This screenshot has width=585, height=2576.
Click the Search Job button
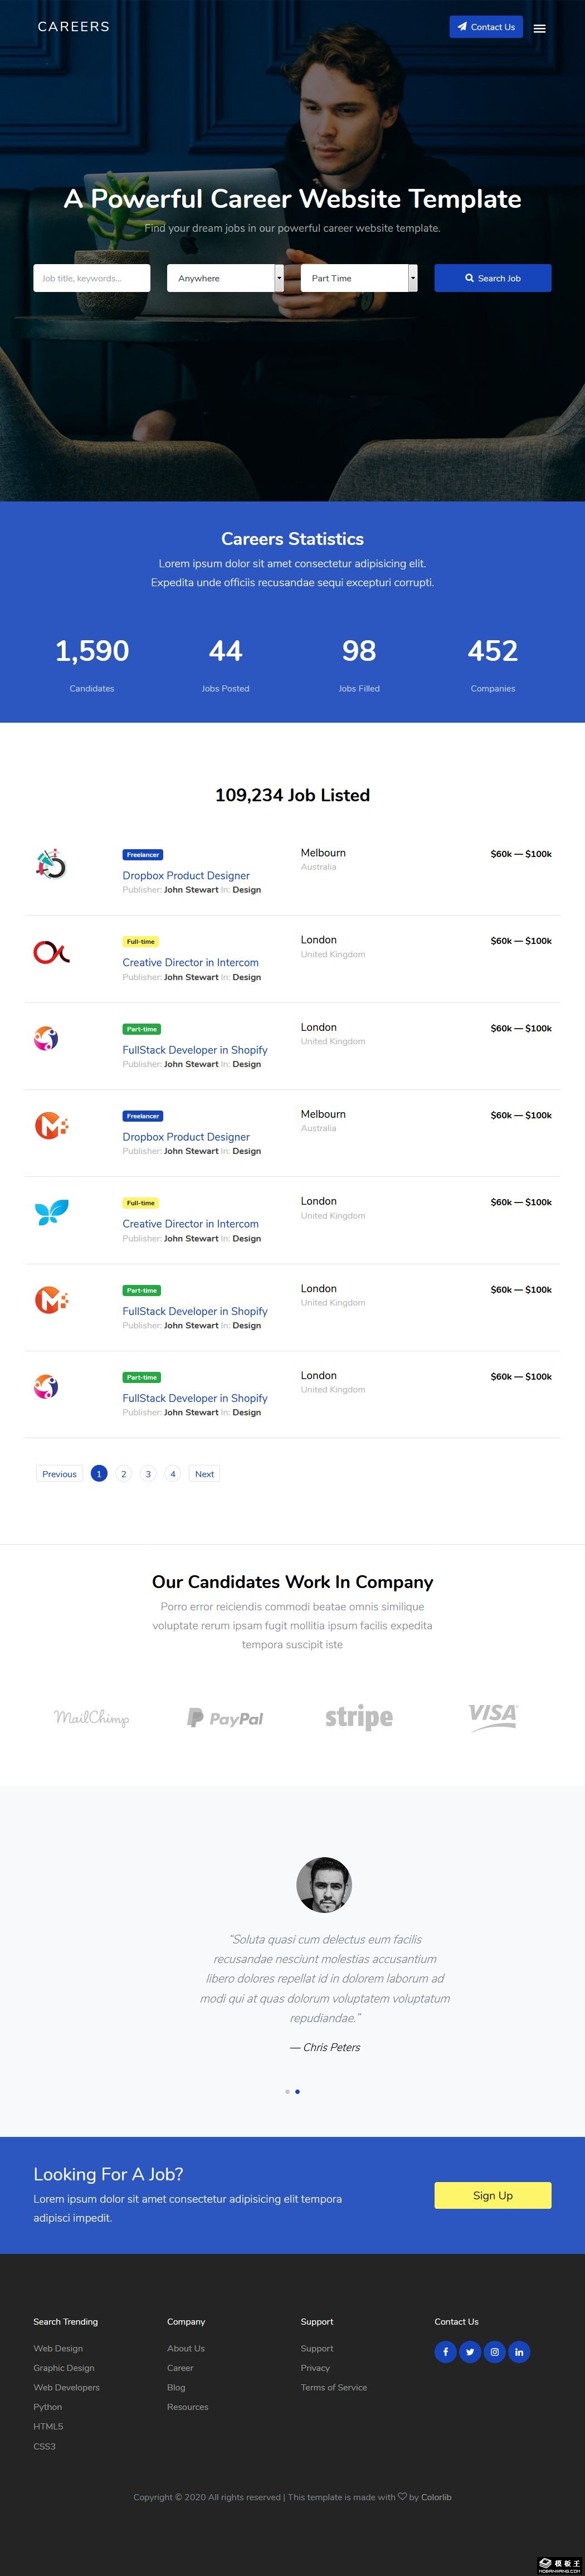(492, 278)
